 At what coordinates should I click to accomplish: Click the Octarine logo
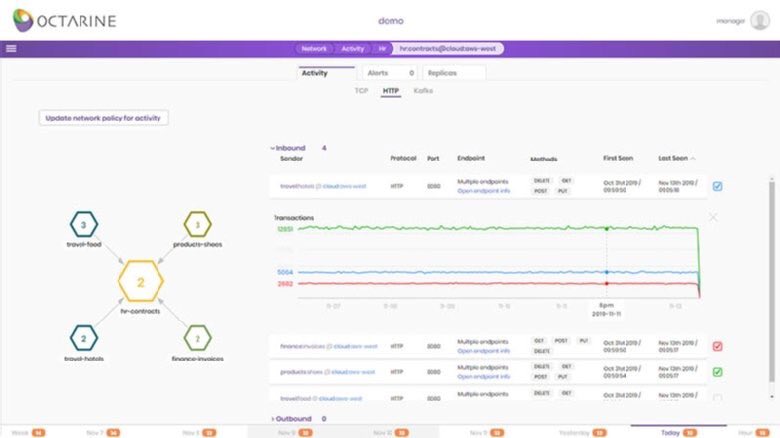point(65,21)
